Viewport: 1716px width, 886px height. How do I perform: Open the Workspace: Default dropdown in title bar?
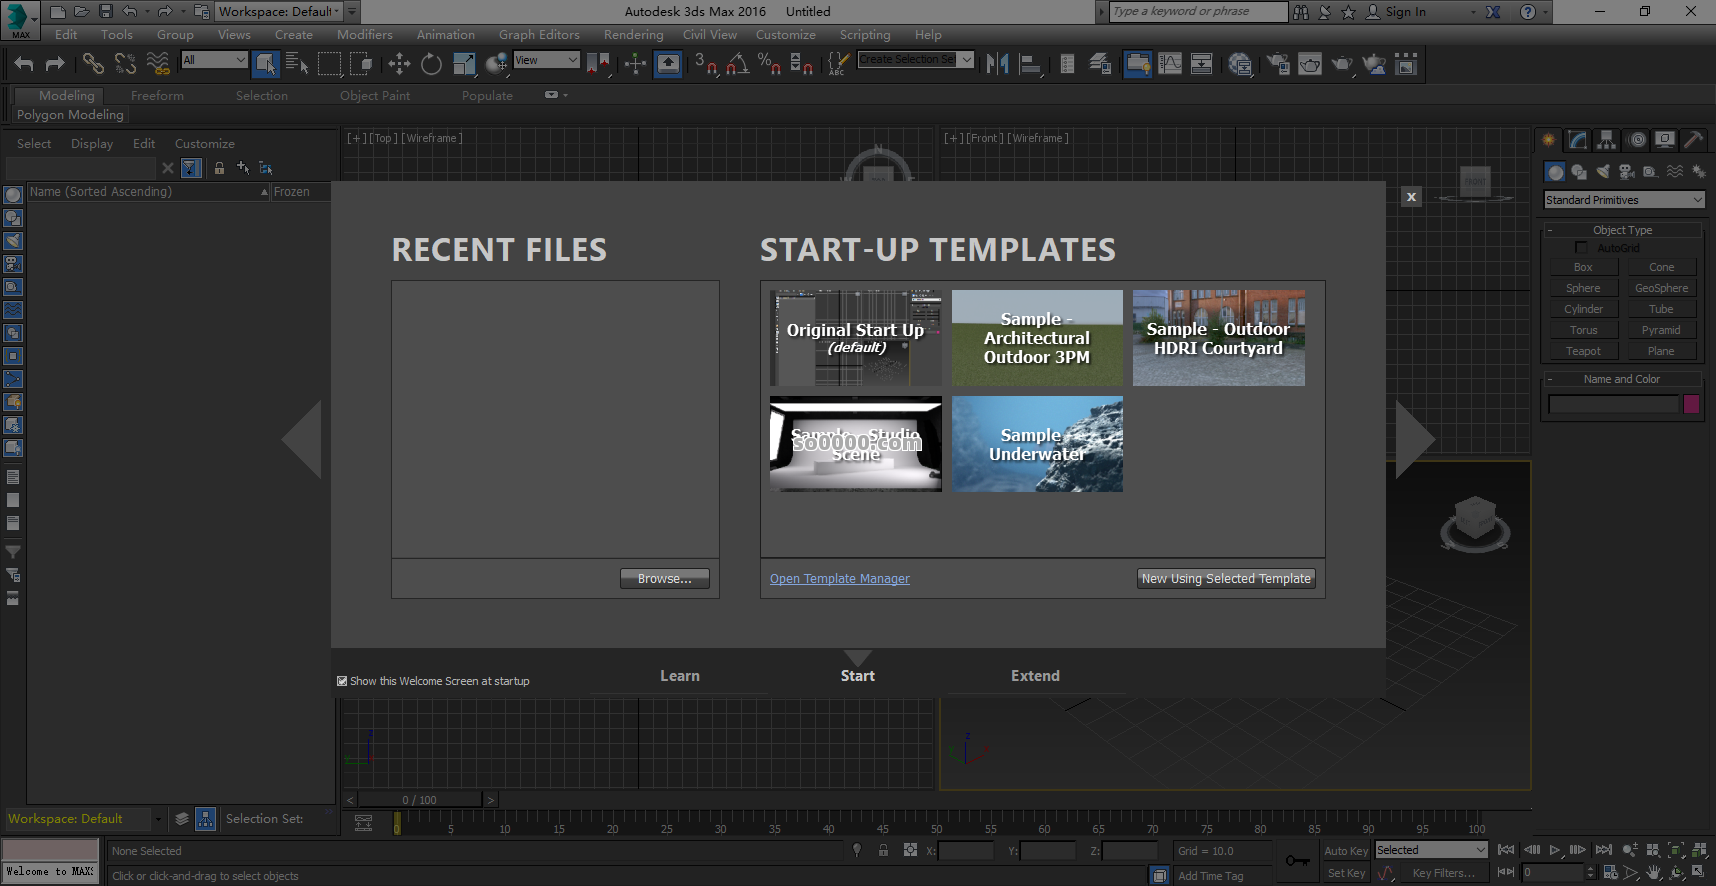tap(279, 12)
